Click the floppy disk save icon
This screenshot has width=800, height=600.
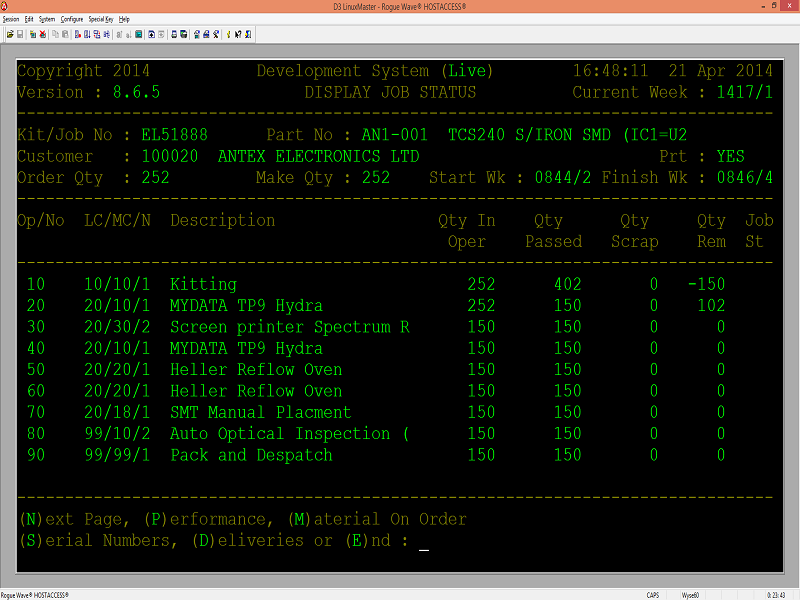(20, 34)
